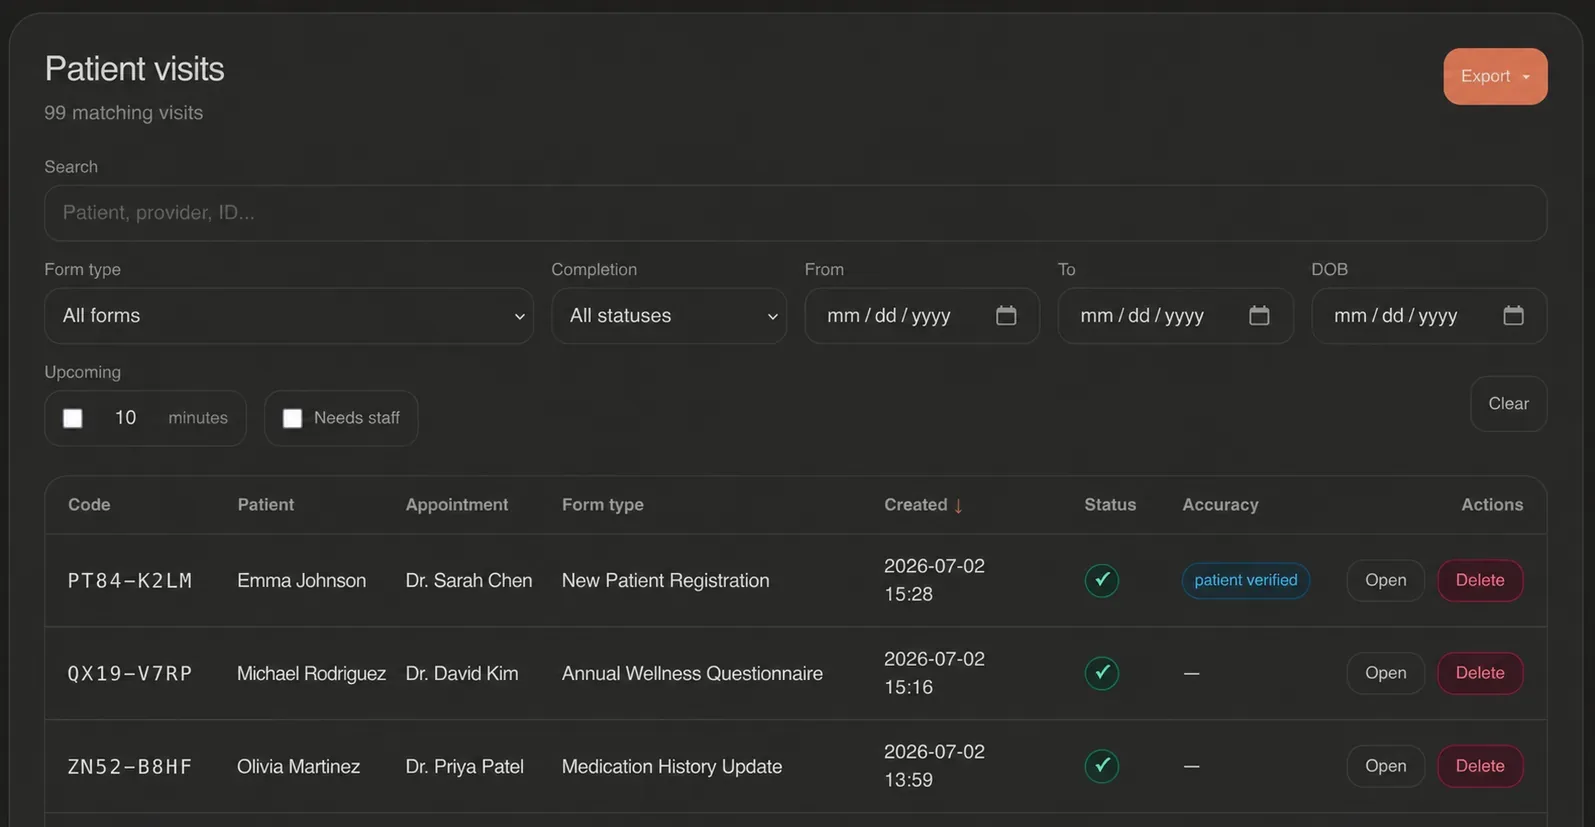The height and width of the screenshot is (827, 1595).
Task: Delete visit ZN52-B8HF for Olivia Martinez
Action: [x=1480, y=766]
